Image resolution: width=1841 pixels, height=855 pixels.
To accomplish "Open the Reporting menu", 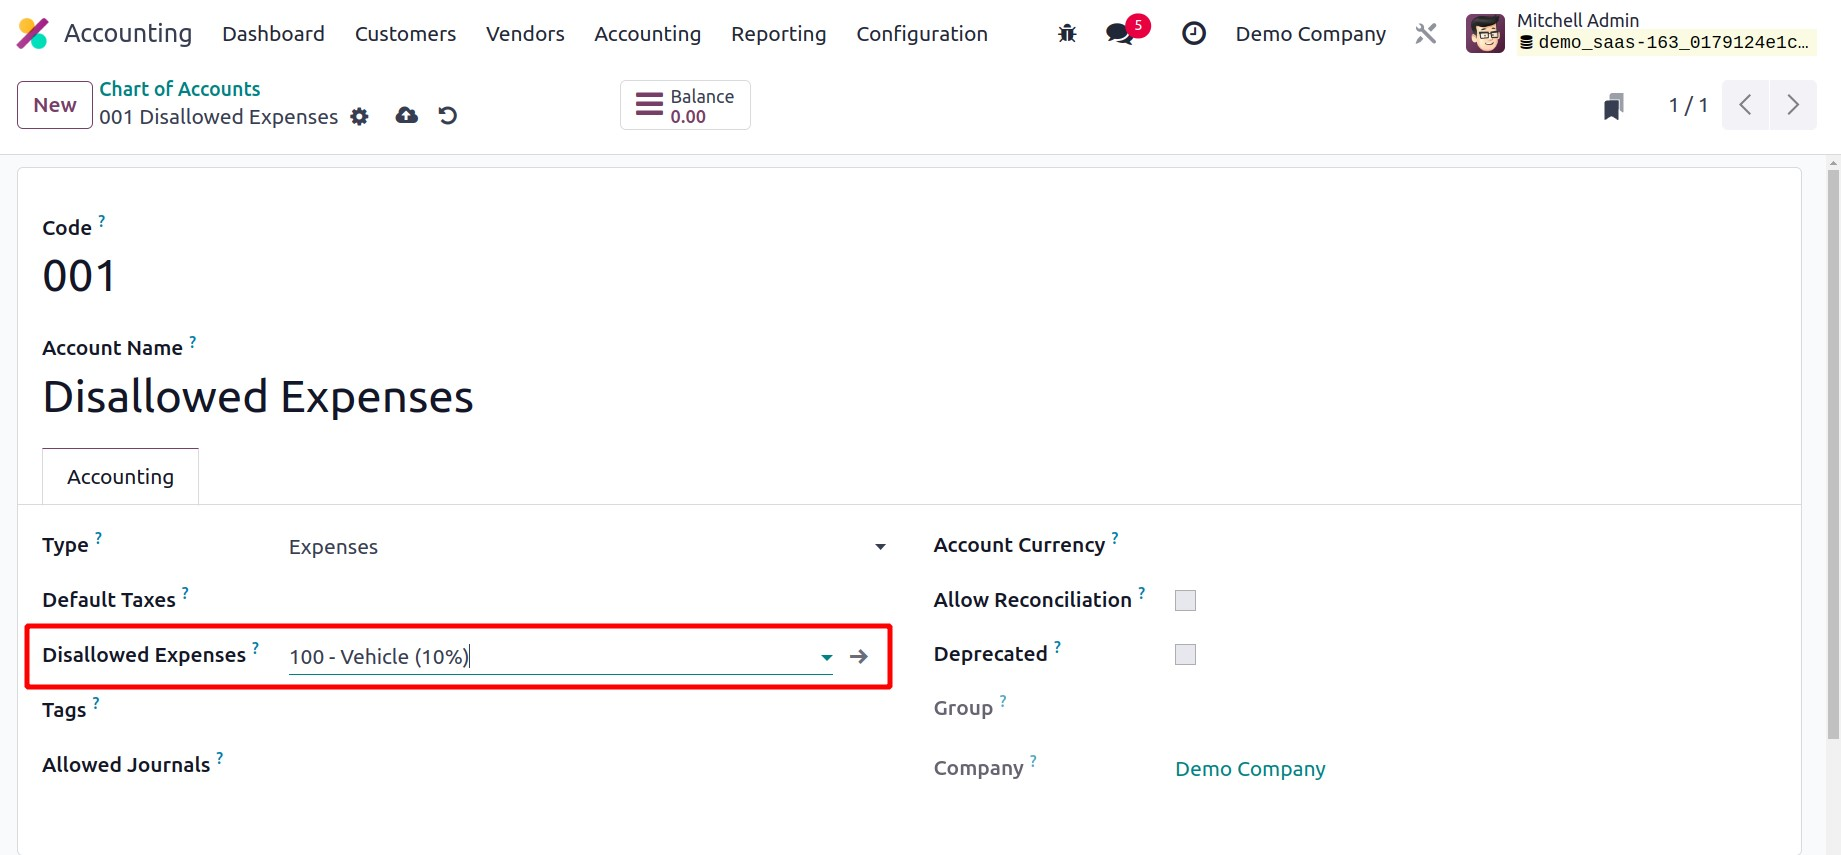I will 778,34.
